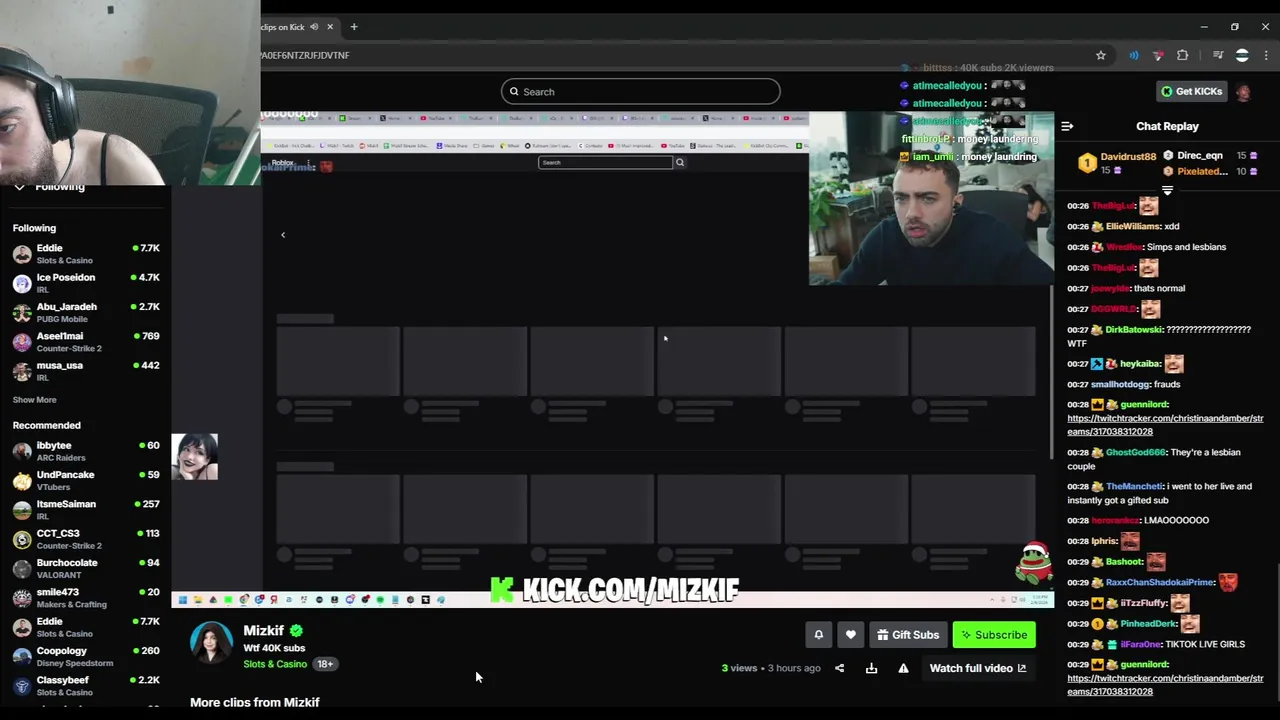Open a new browser tab
1280x720 pixels.
pos(354,27)
